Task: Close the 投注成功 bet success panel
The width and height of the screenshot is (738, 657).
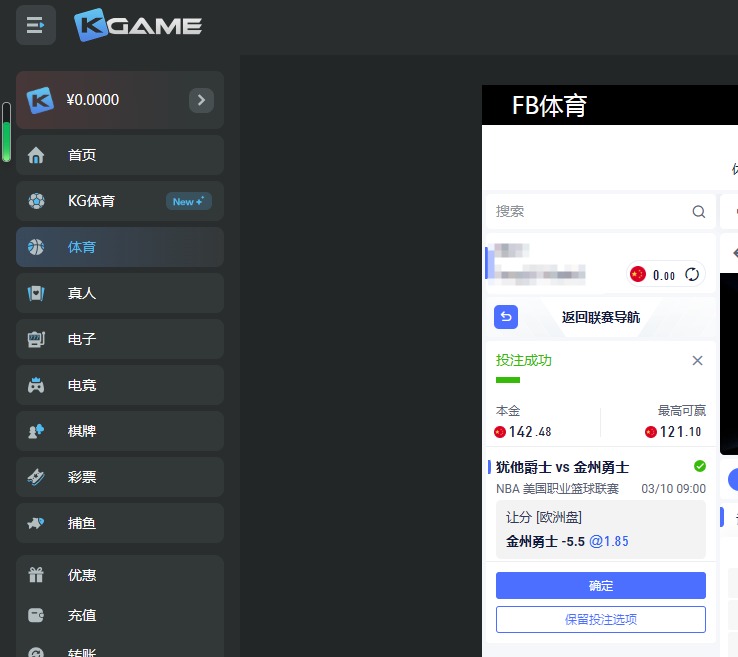Action: coord(698,361)
